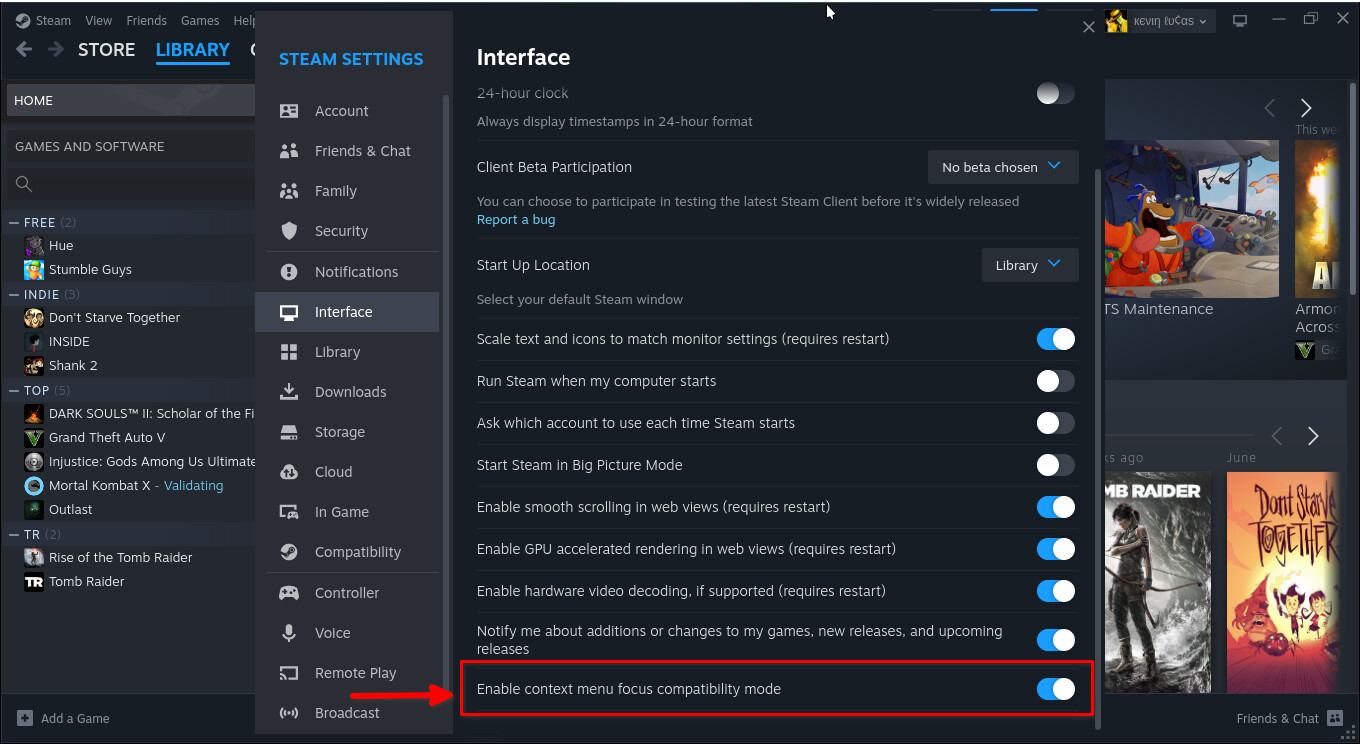Click the Big Picture monitor icon in title bar

pos(1240,21)
